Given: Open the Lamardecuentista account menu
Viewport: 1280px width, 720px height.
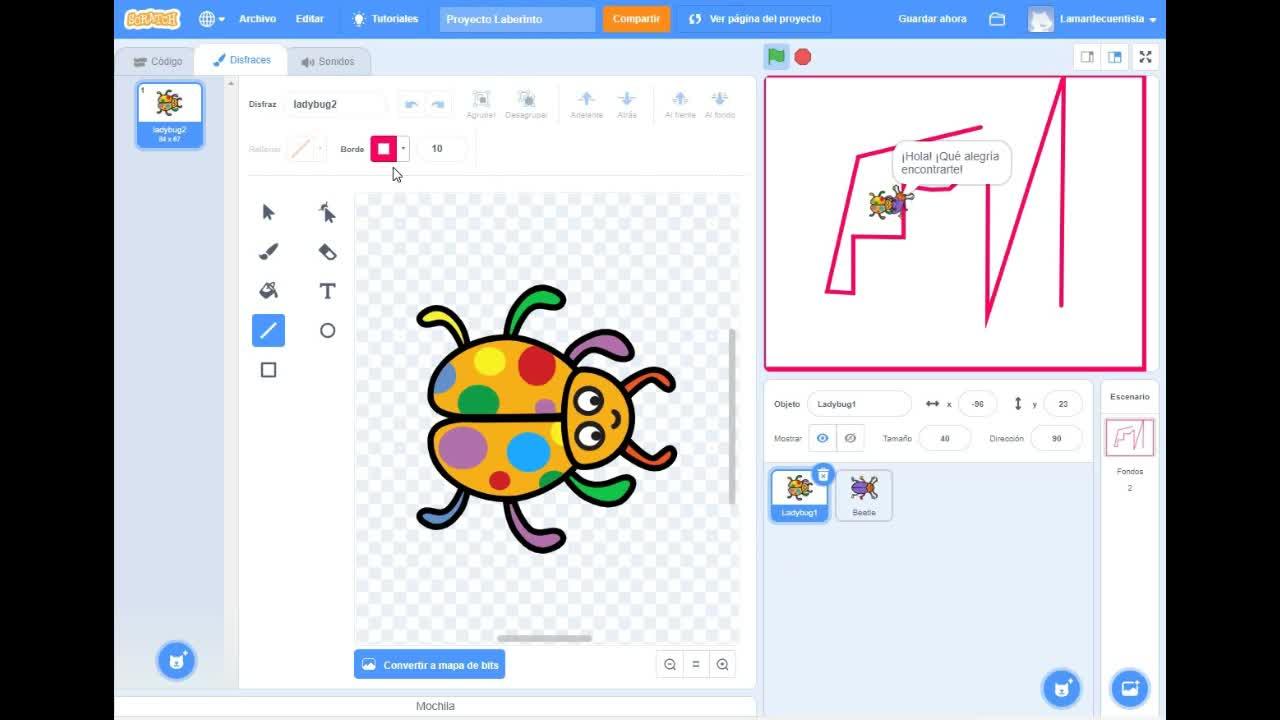Looking at the screenshot, I should 1093,19.
